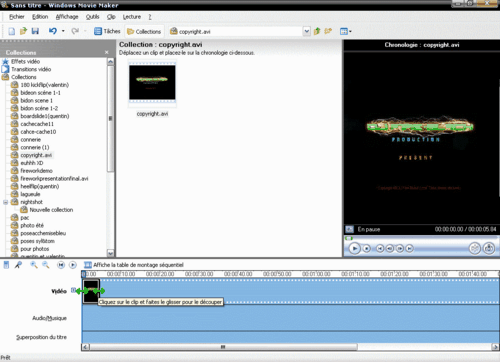Viewport: 500px width, 362px height.
Task: Click the collections tree scroll-down arrow
Action: pos(111,253)
